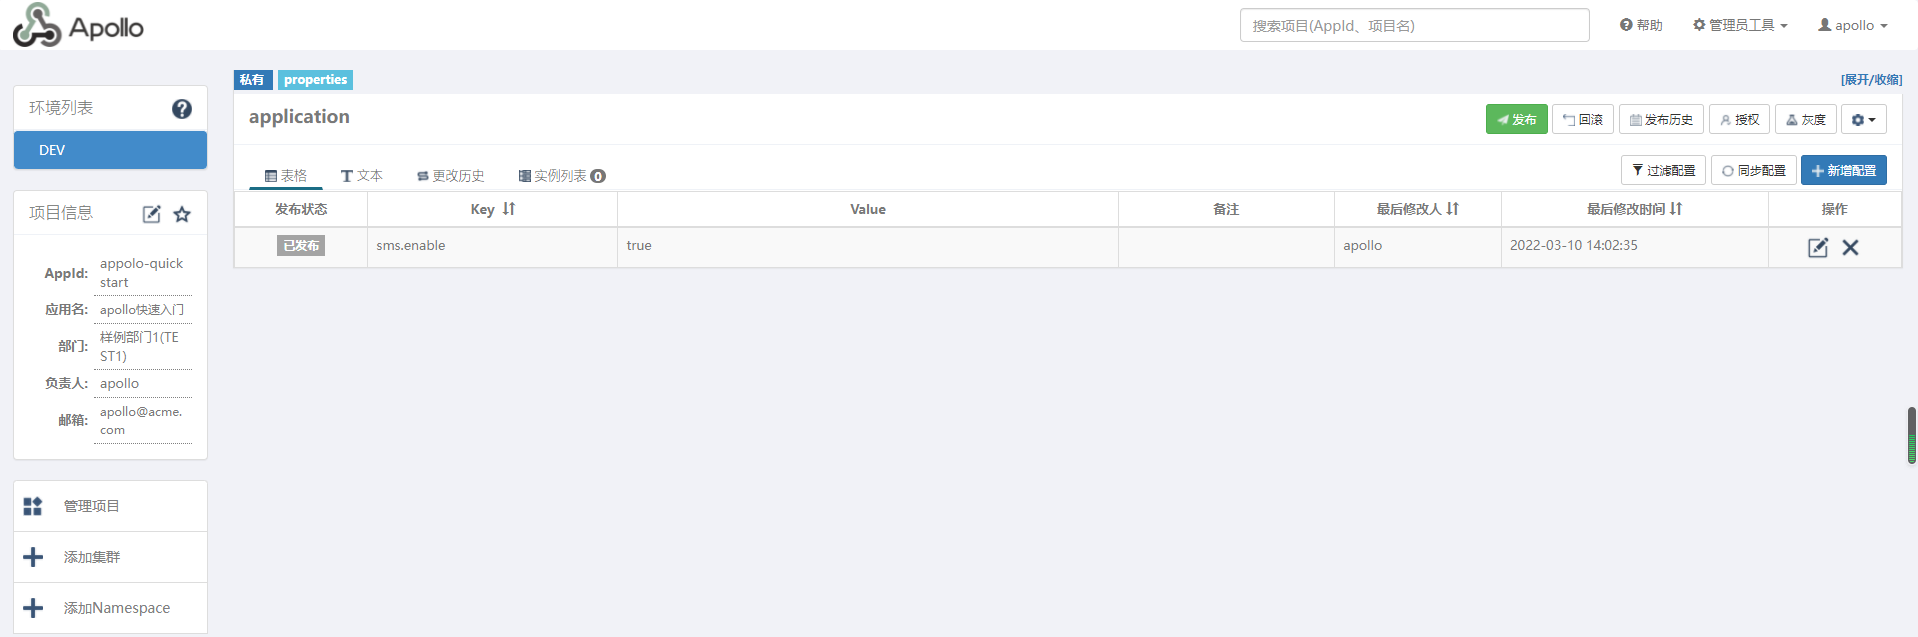Viewport: 1918px width, 637px height.
Task: Open 管理项目 from the sidebar
Action: point(91,506)
